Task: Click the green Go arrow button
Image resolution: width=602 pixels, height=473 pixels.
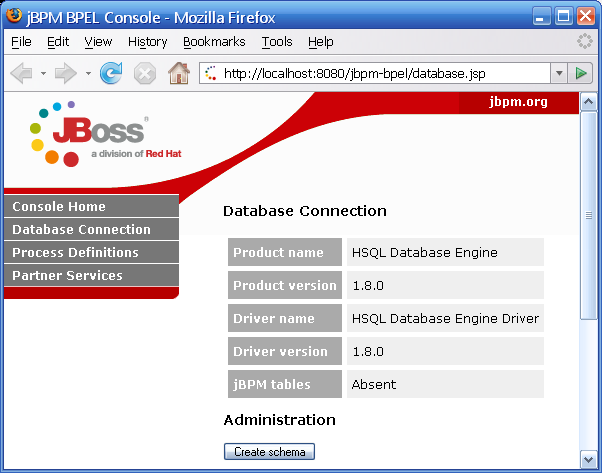Action: (x=580, y=73)
